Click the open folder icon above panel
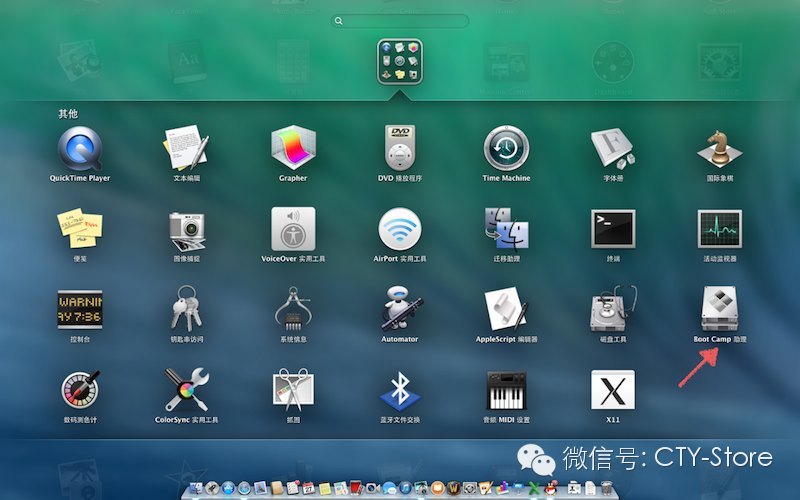This screenshot has width=800, height=500. coord(400,62)
